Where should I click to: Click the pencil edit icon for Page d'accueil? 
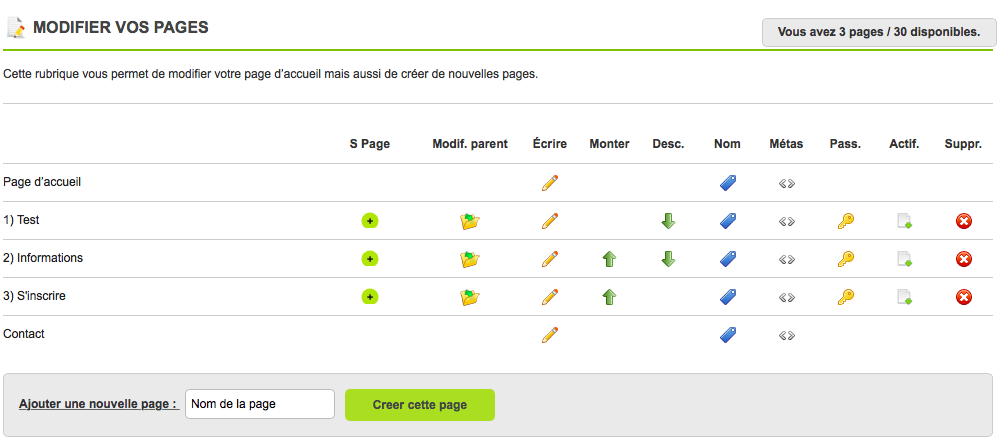point(549,183)
